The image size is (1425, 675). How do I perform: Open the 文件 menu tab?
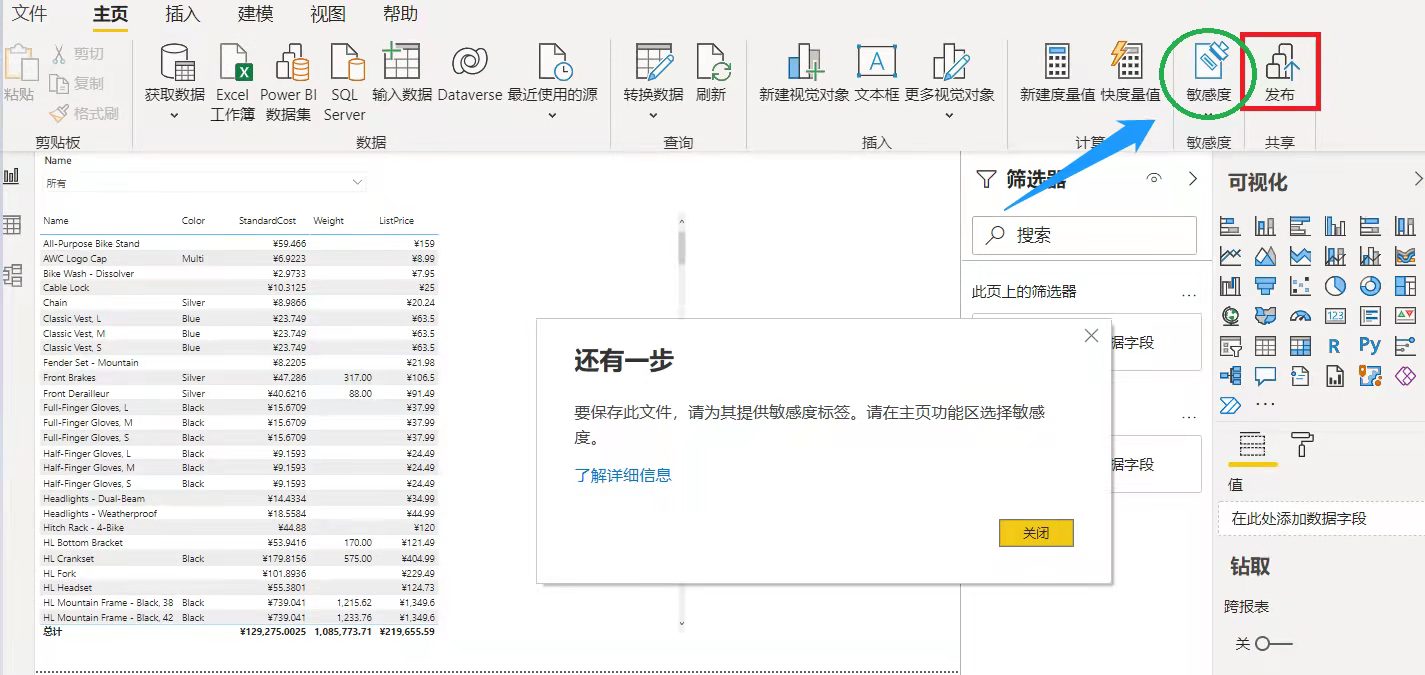click(30, 14)
